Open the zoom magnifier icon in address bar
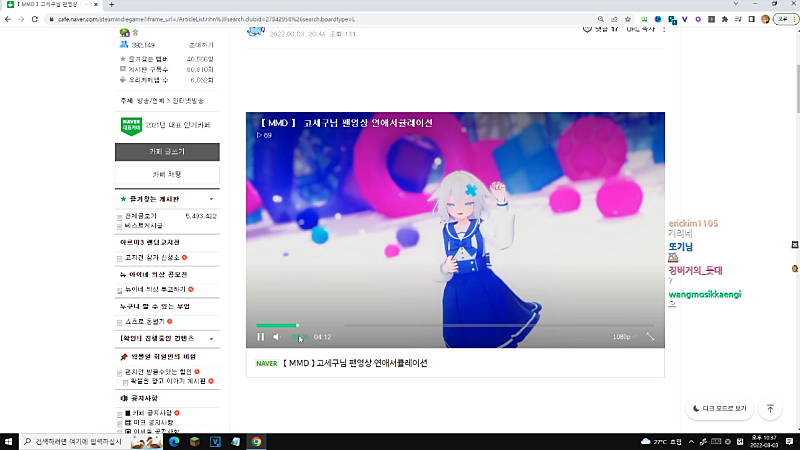Image resolution: width=800 pixels, height=450 pixels. [601, 19]
